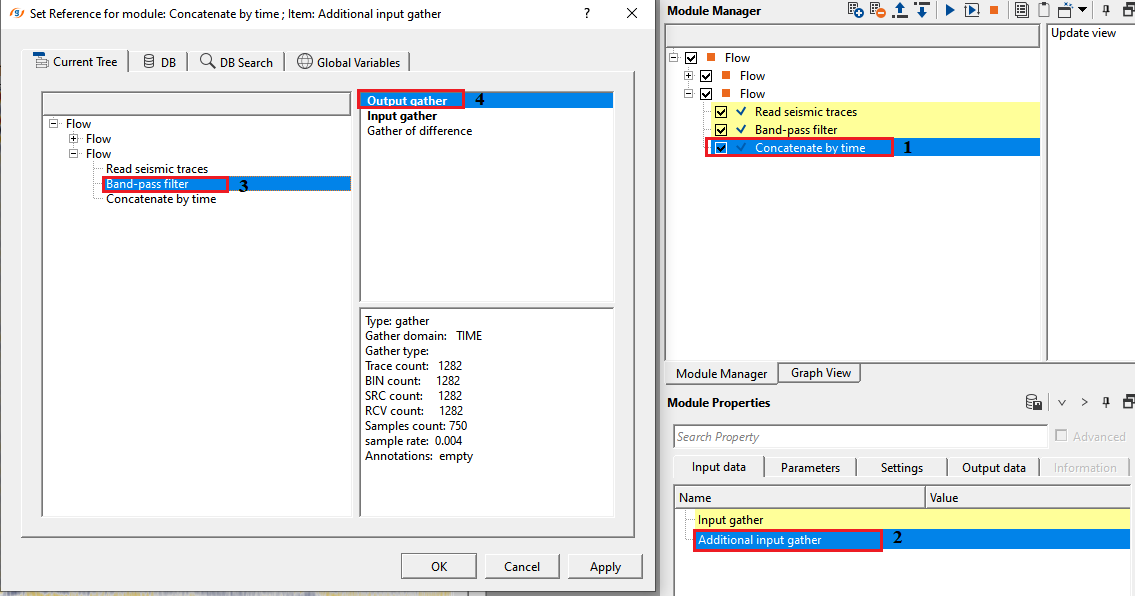This screenshot has height=596, width=1135.
Task: Run the flow with blue play icon
Action: [x=950, y=11]
